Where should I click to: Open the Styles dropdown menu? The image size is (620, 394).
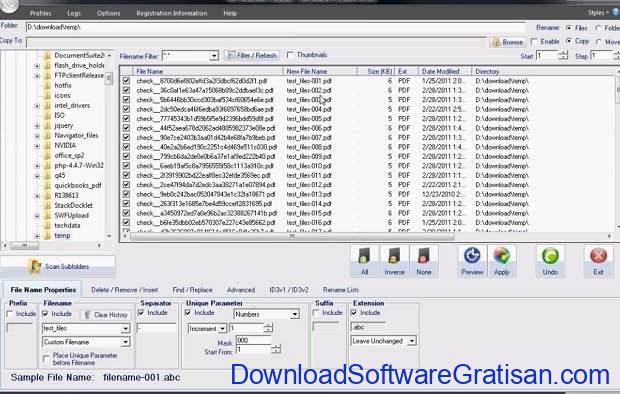(598, 13)
